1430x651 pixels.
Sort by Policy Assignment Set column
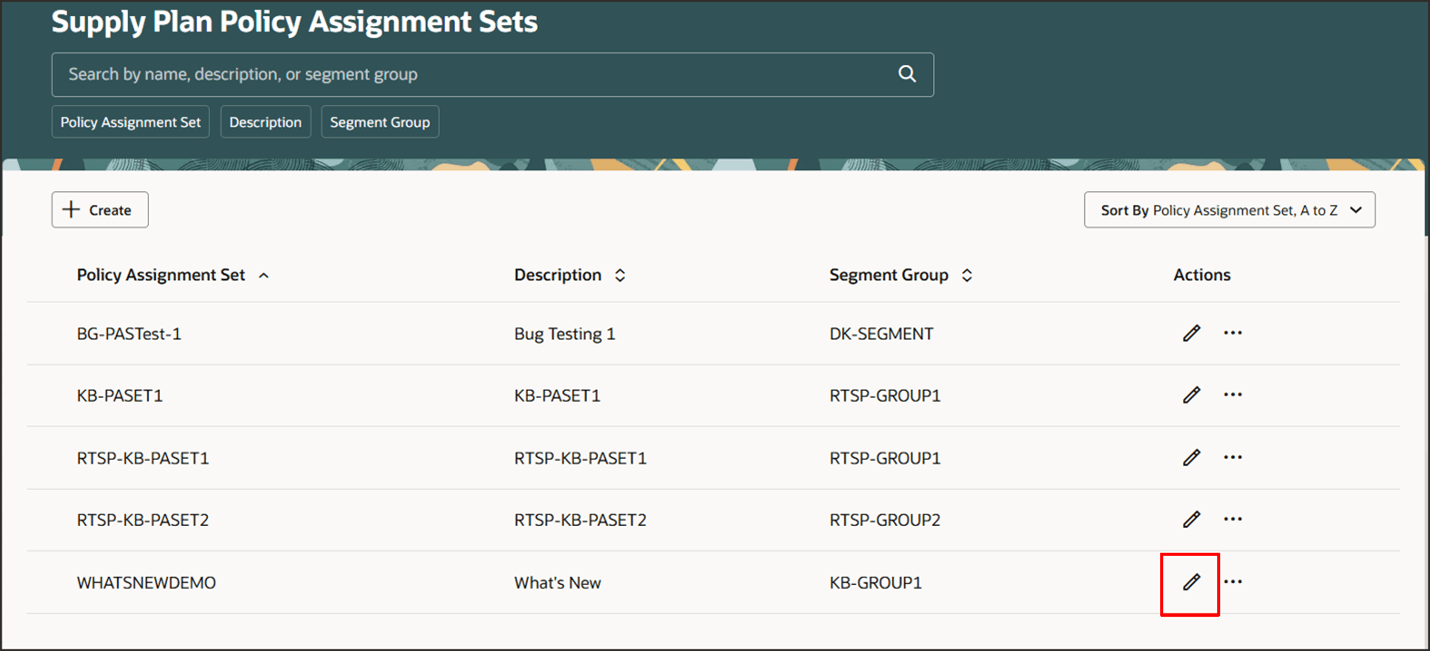264,275
